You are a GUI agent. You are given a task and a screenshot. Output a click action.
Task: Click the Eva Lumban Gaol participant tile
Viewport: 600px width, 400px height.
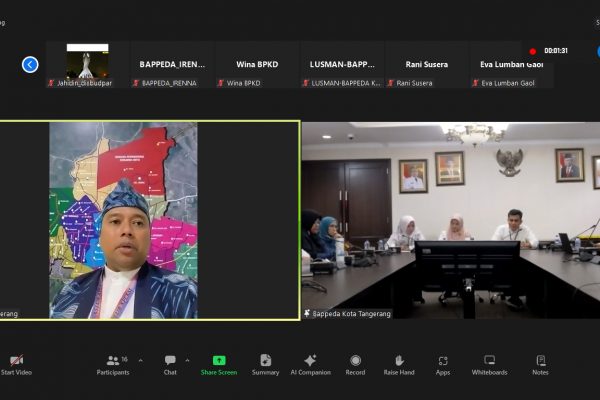(x=512, y=65)
